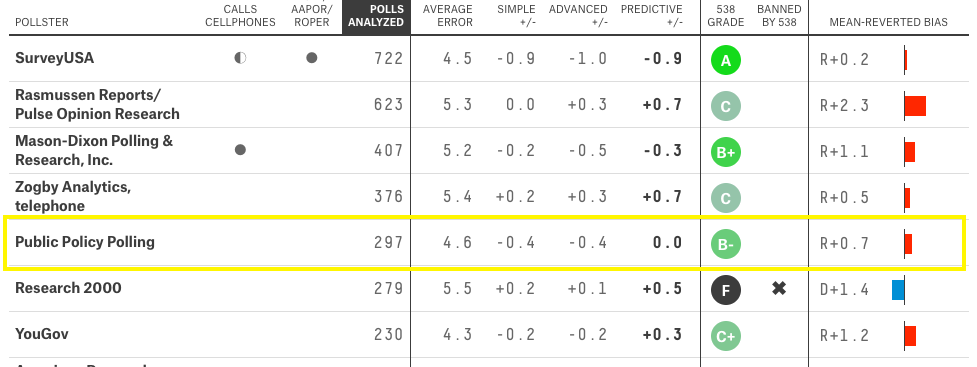
Task: Sort by Polls Analyzed column header
Action: click(x=376, y=16)
